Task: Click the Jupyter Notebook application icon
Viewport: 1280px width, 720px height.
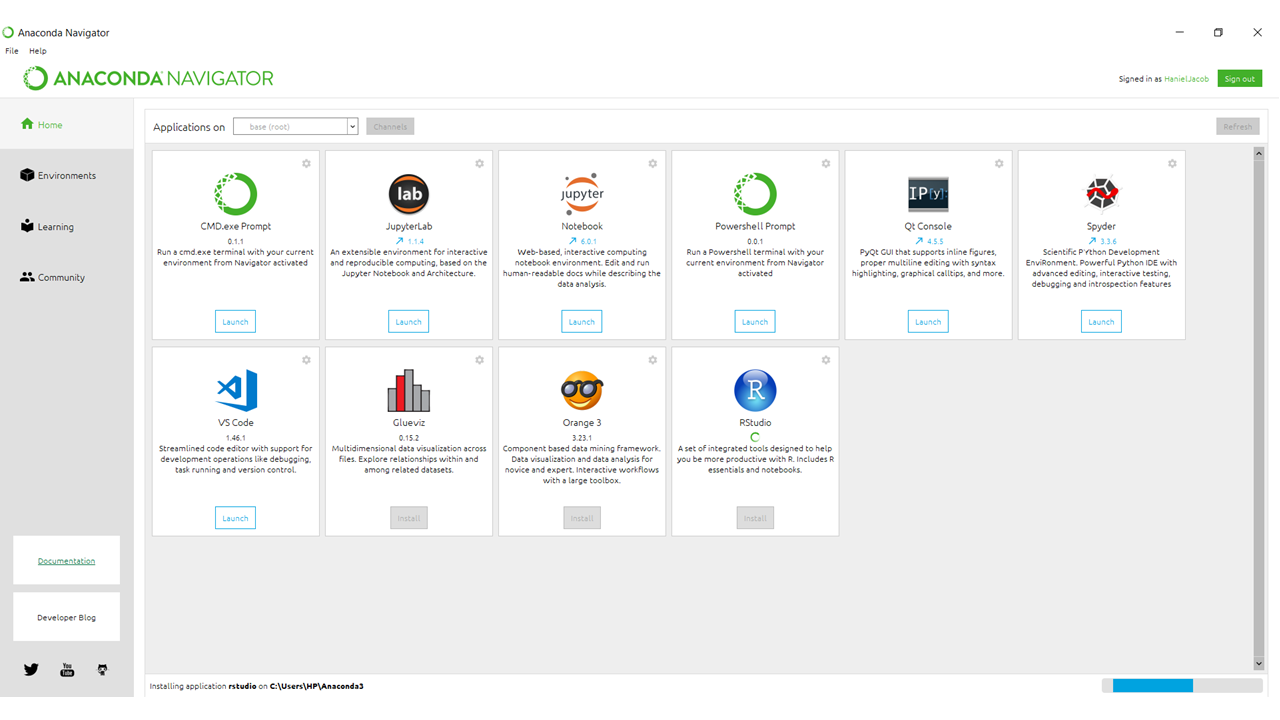Action: pos(582,194)
